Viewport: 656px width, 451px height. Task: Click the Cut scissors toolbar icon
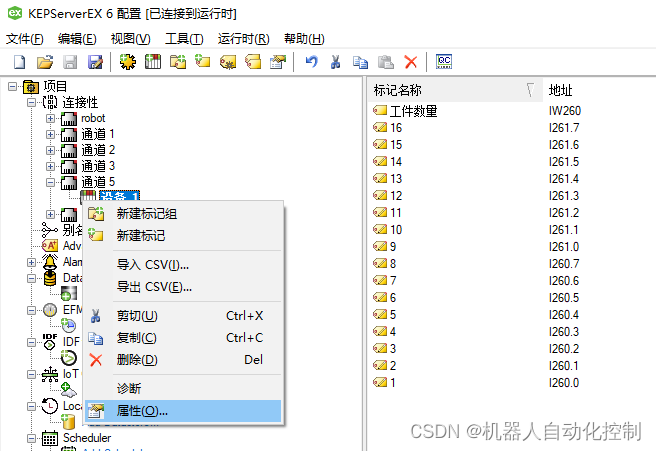tap(335, 62)
